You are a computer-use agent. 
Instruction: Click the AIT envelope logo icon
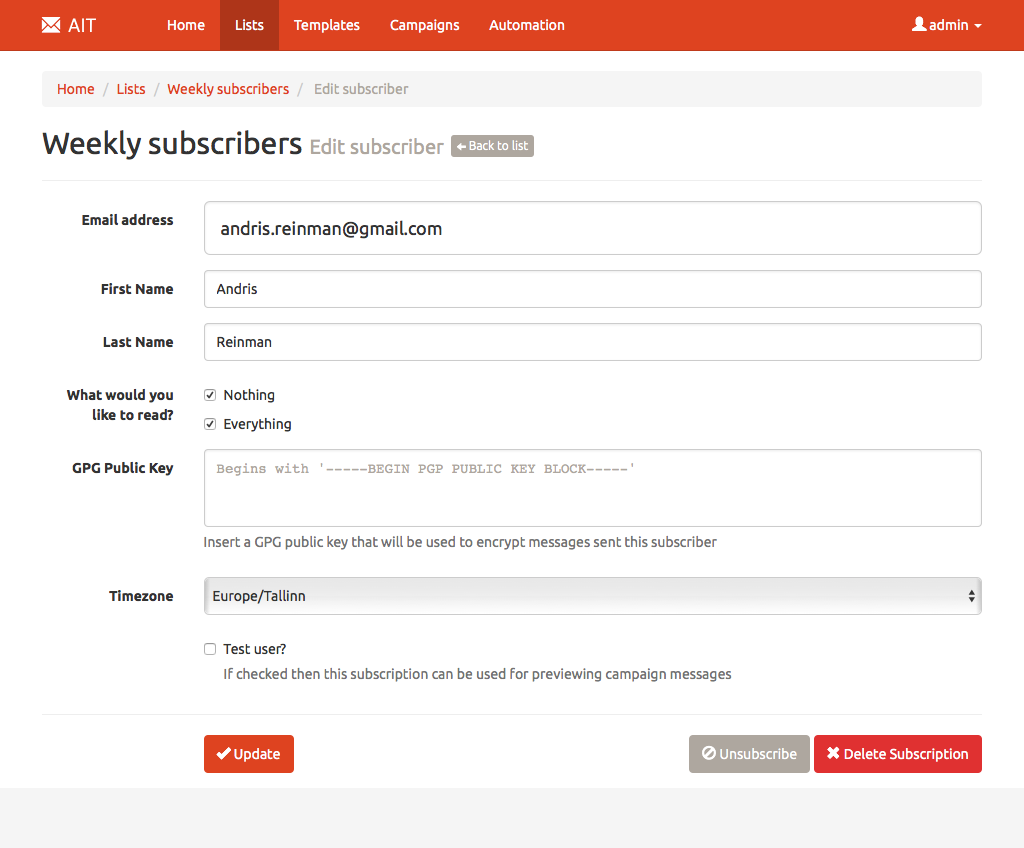pyautogui.click(x=51, y=25)
